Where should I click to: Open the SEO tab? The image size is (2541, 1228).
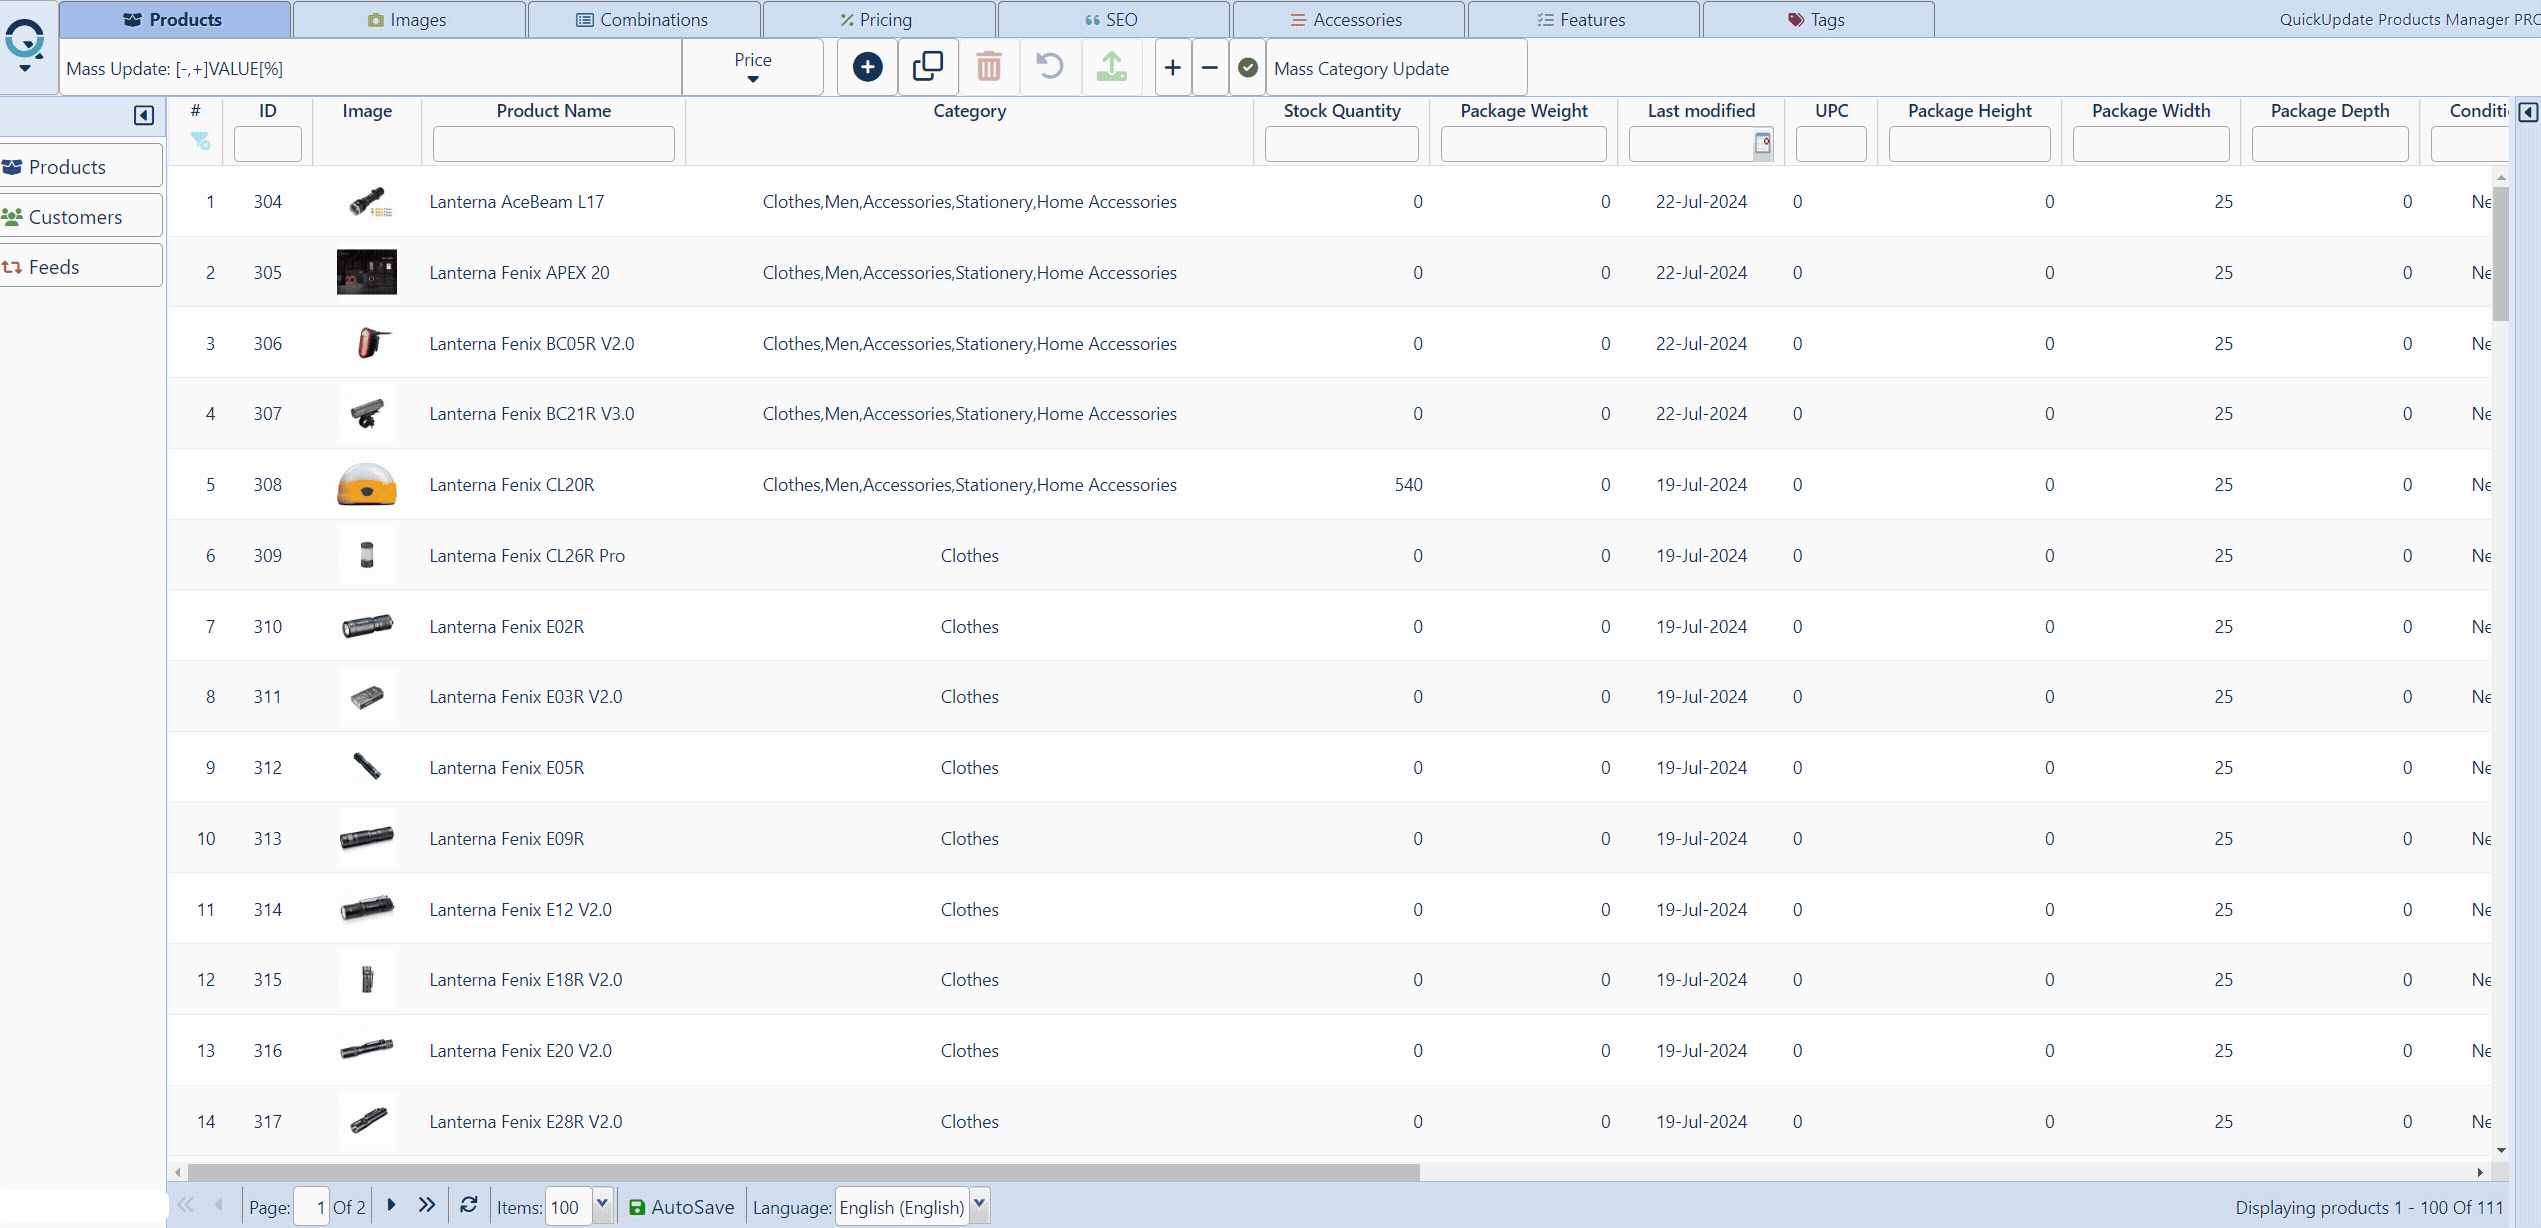(x=1113, y=19)
